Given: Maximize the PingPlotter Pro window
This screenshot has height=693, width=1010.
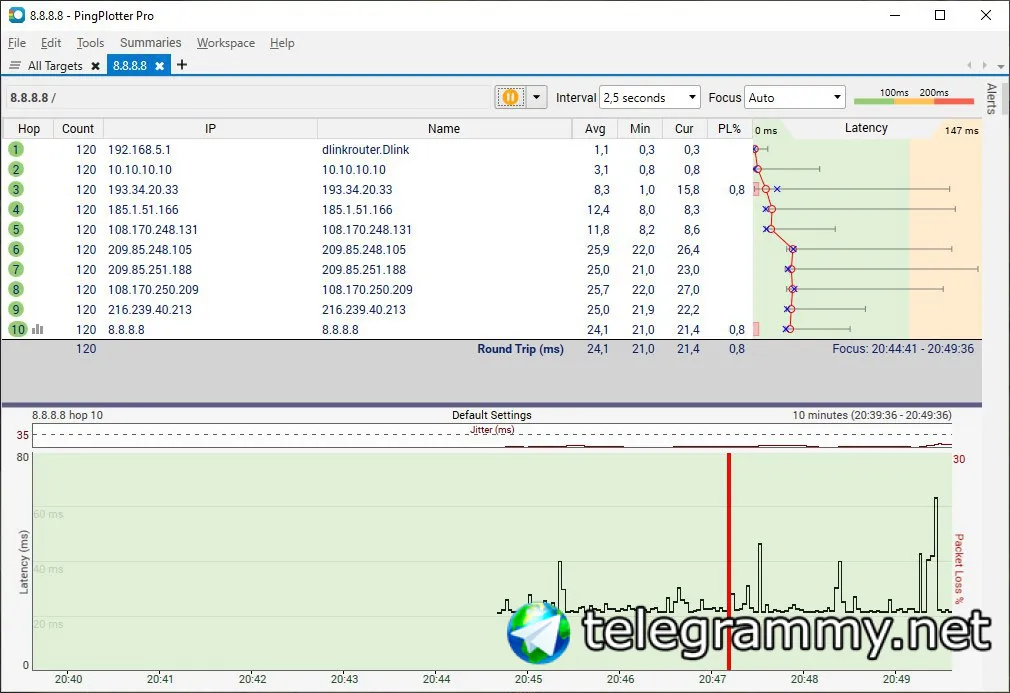Looking at the screenshot, I should click(940, 15).
